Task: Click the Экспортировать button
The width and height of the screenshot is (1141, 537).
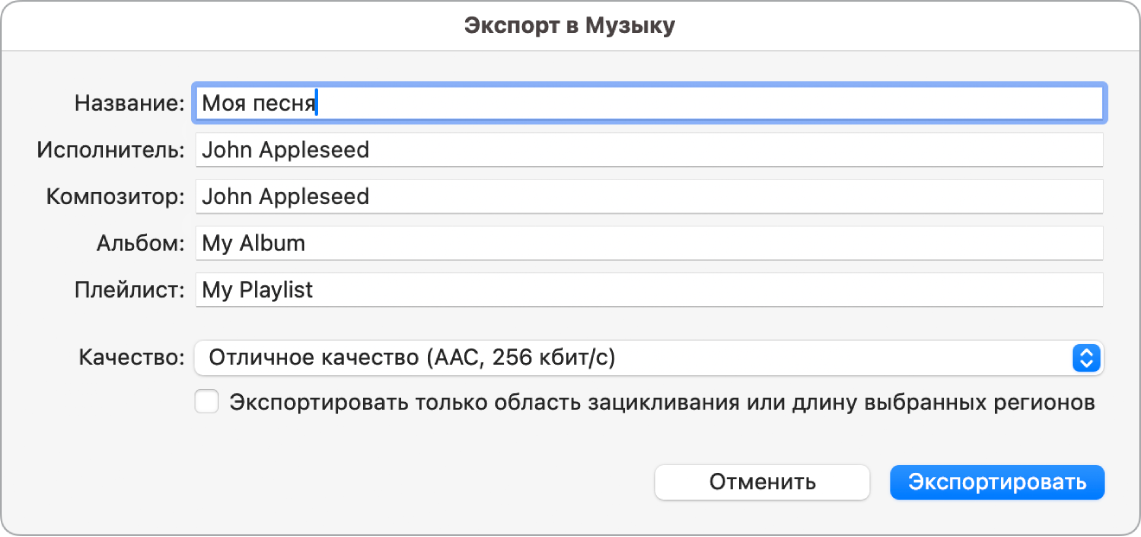Action: pos(997,482)
